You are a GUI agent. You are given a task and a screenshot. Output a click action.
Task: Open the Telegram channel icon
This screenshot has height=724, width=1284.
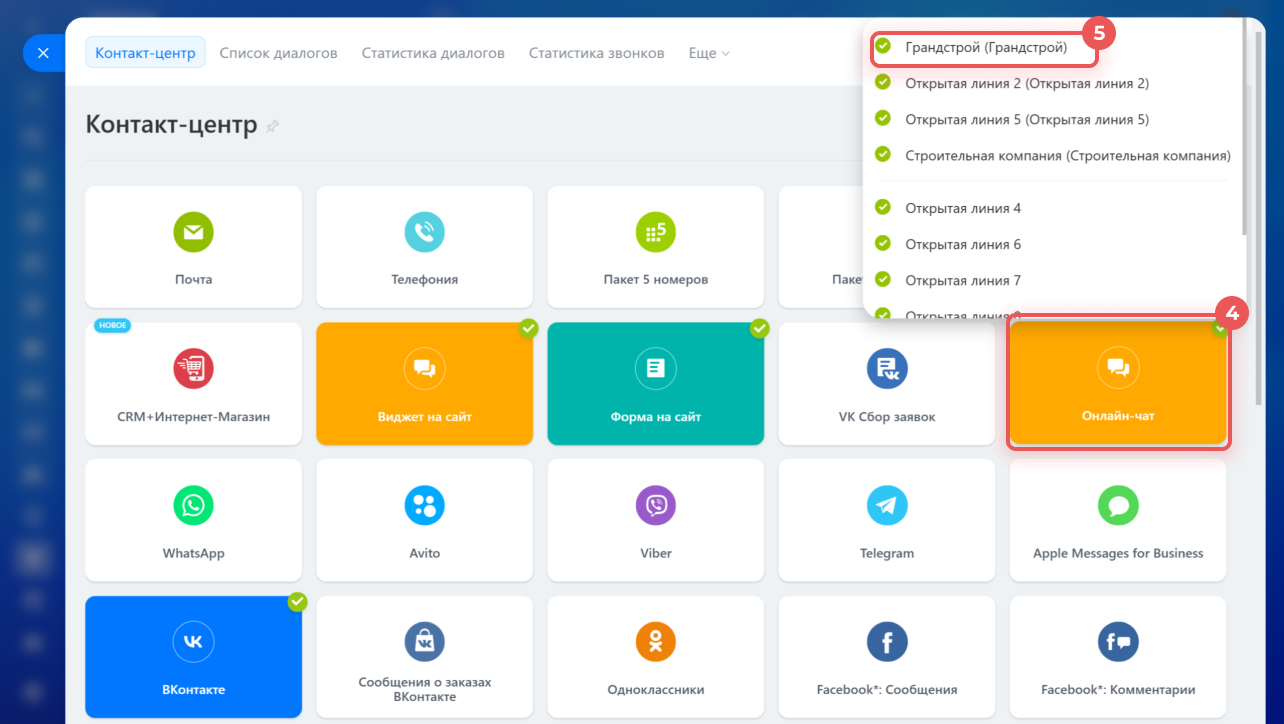pos(887,505)
